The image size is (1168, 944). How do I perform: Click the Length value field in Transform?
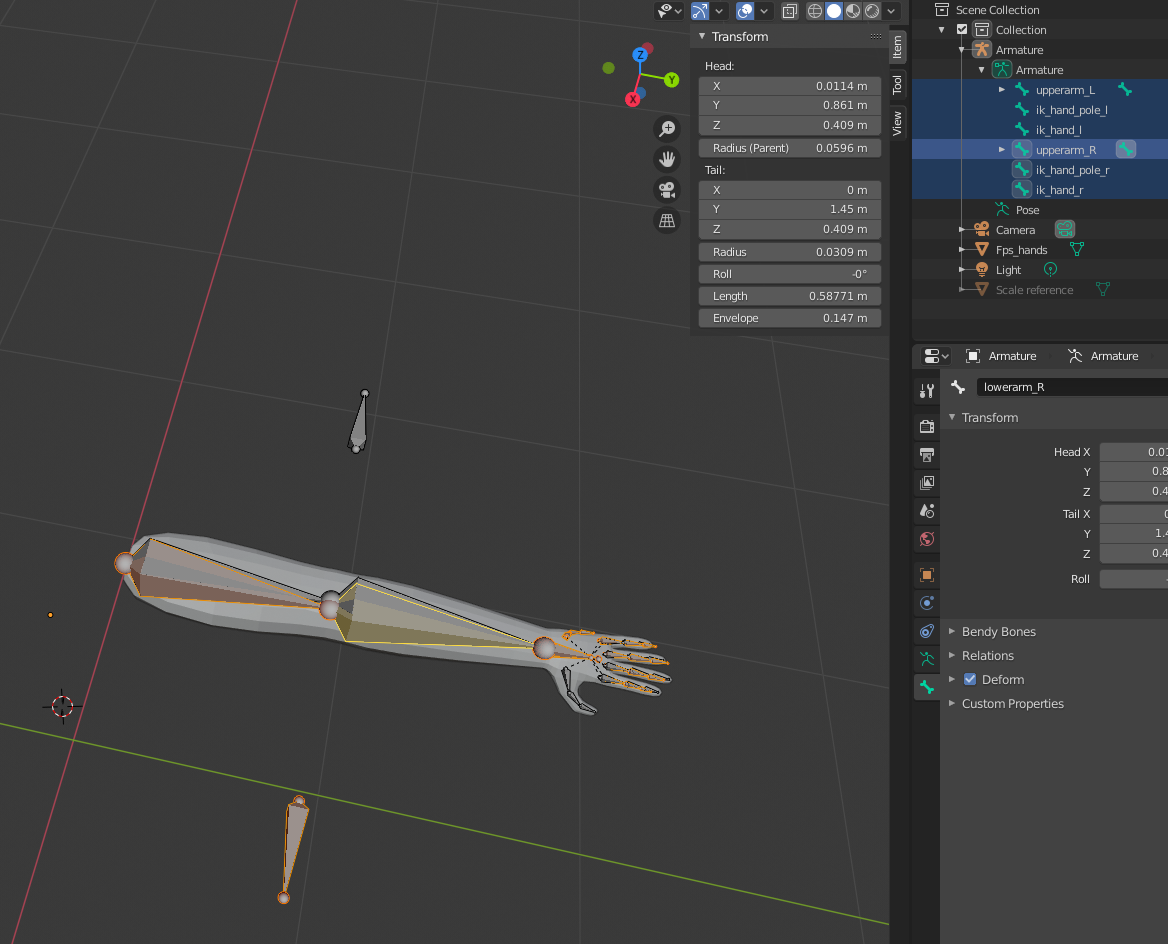tap(789, 296)
